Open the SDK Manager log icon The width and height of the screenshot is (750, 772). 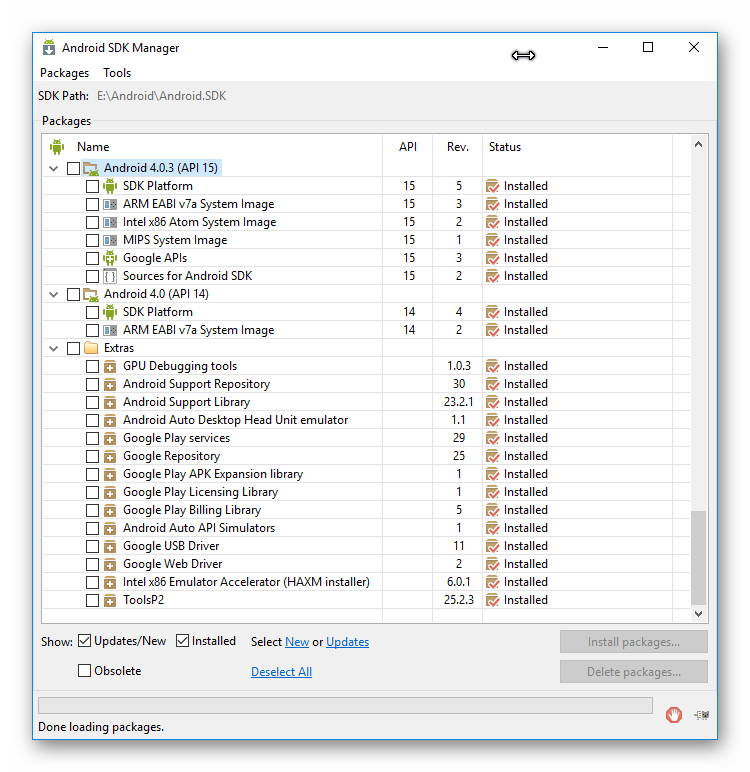[x=701, y=715]
